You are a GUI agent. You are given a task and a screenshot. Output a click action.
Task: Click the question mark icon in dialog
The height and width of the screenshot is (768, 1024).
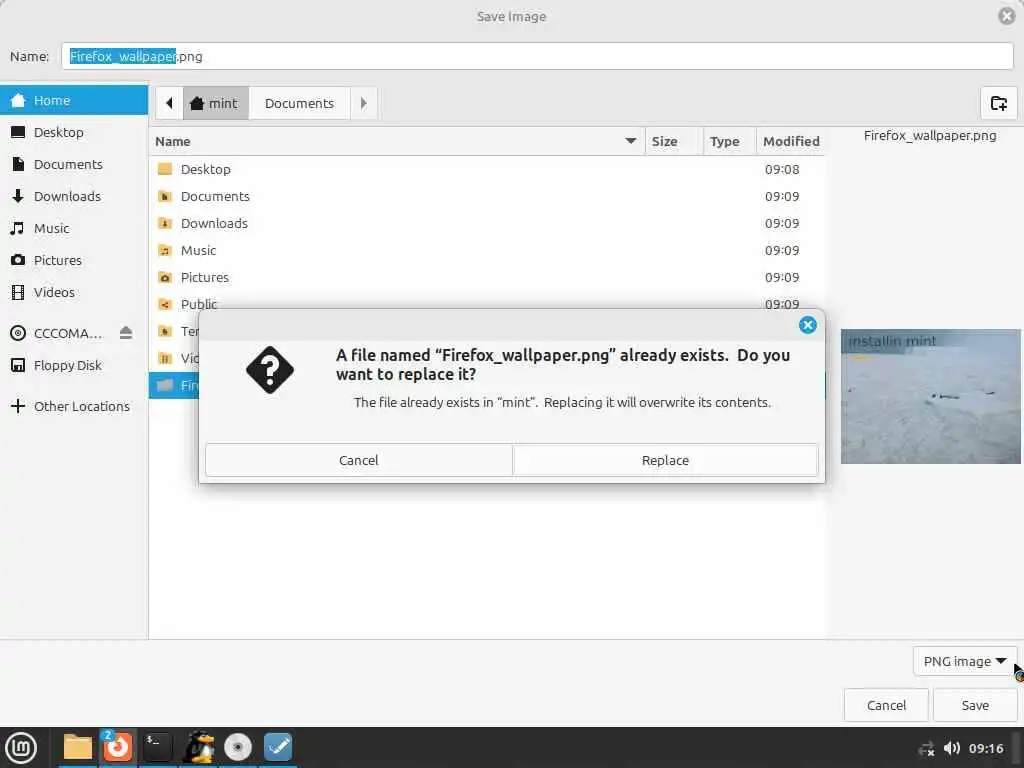point(270,370)
